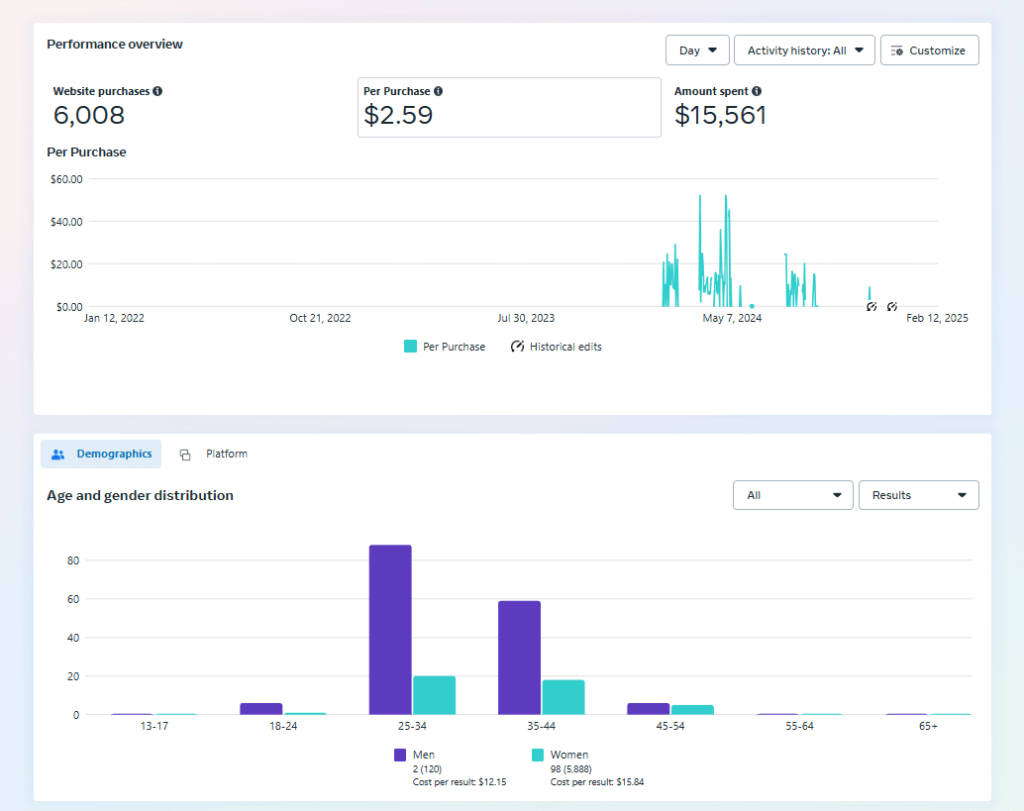Click the Historical edits legend icon
The width and height of the screenshot is (1024, 811).
517,347
